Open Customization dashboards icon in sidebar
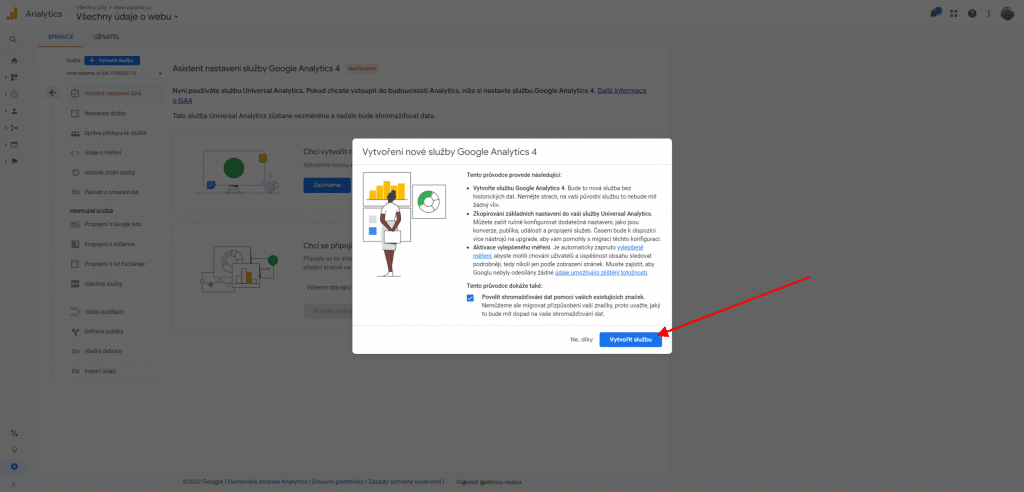Image resolution: width=1024 pixels, height=492 pixels. (14, 77)
